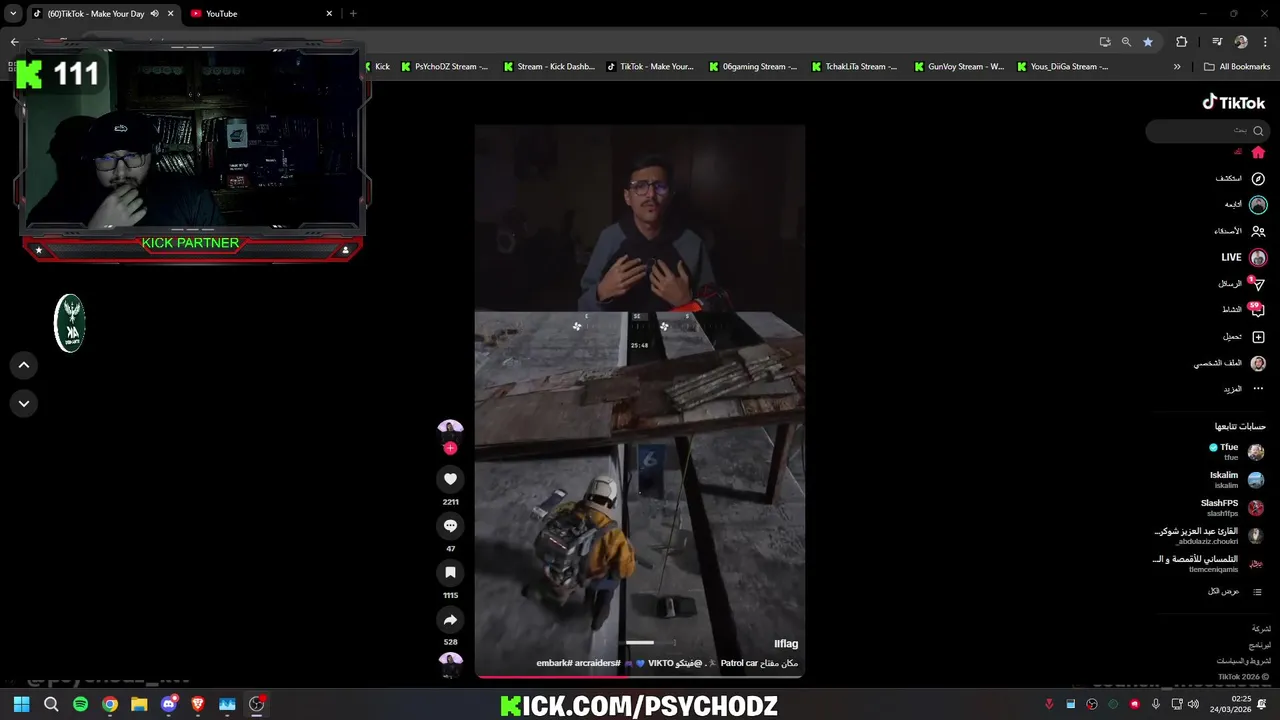This screenshot has height=720, width=1280.
Task: Open the browser zoom magnifier icon
Action: 1126,41
